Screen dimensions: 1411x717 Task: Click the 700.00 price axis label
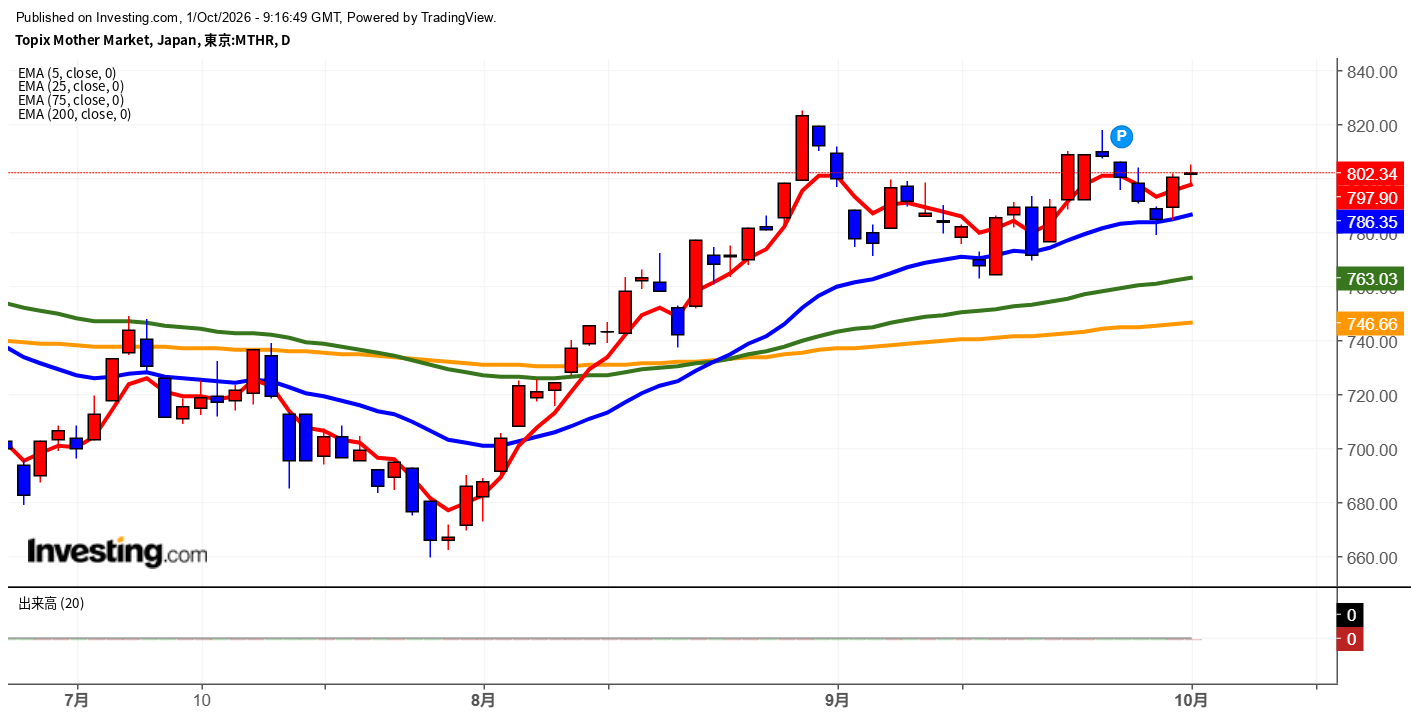[1371, 450]
